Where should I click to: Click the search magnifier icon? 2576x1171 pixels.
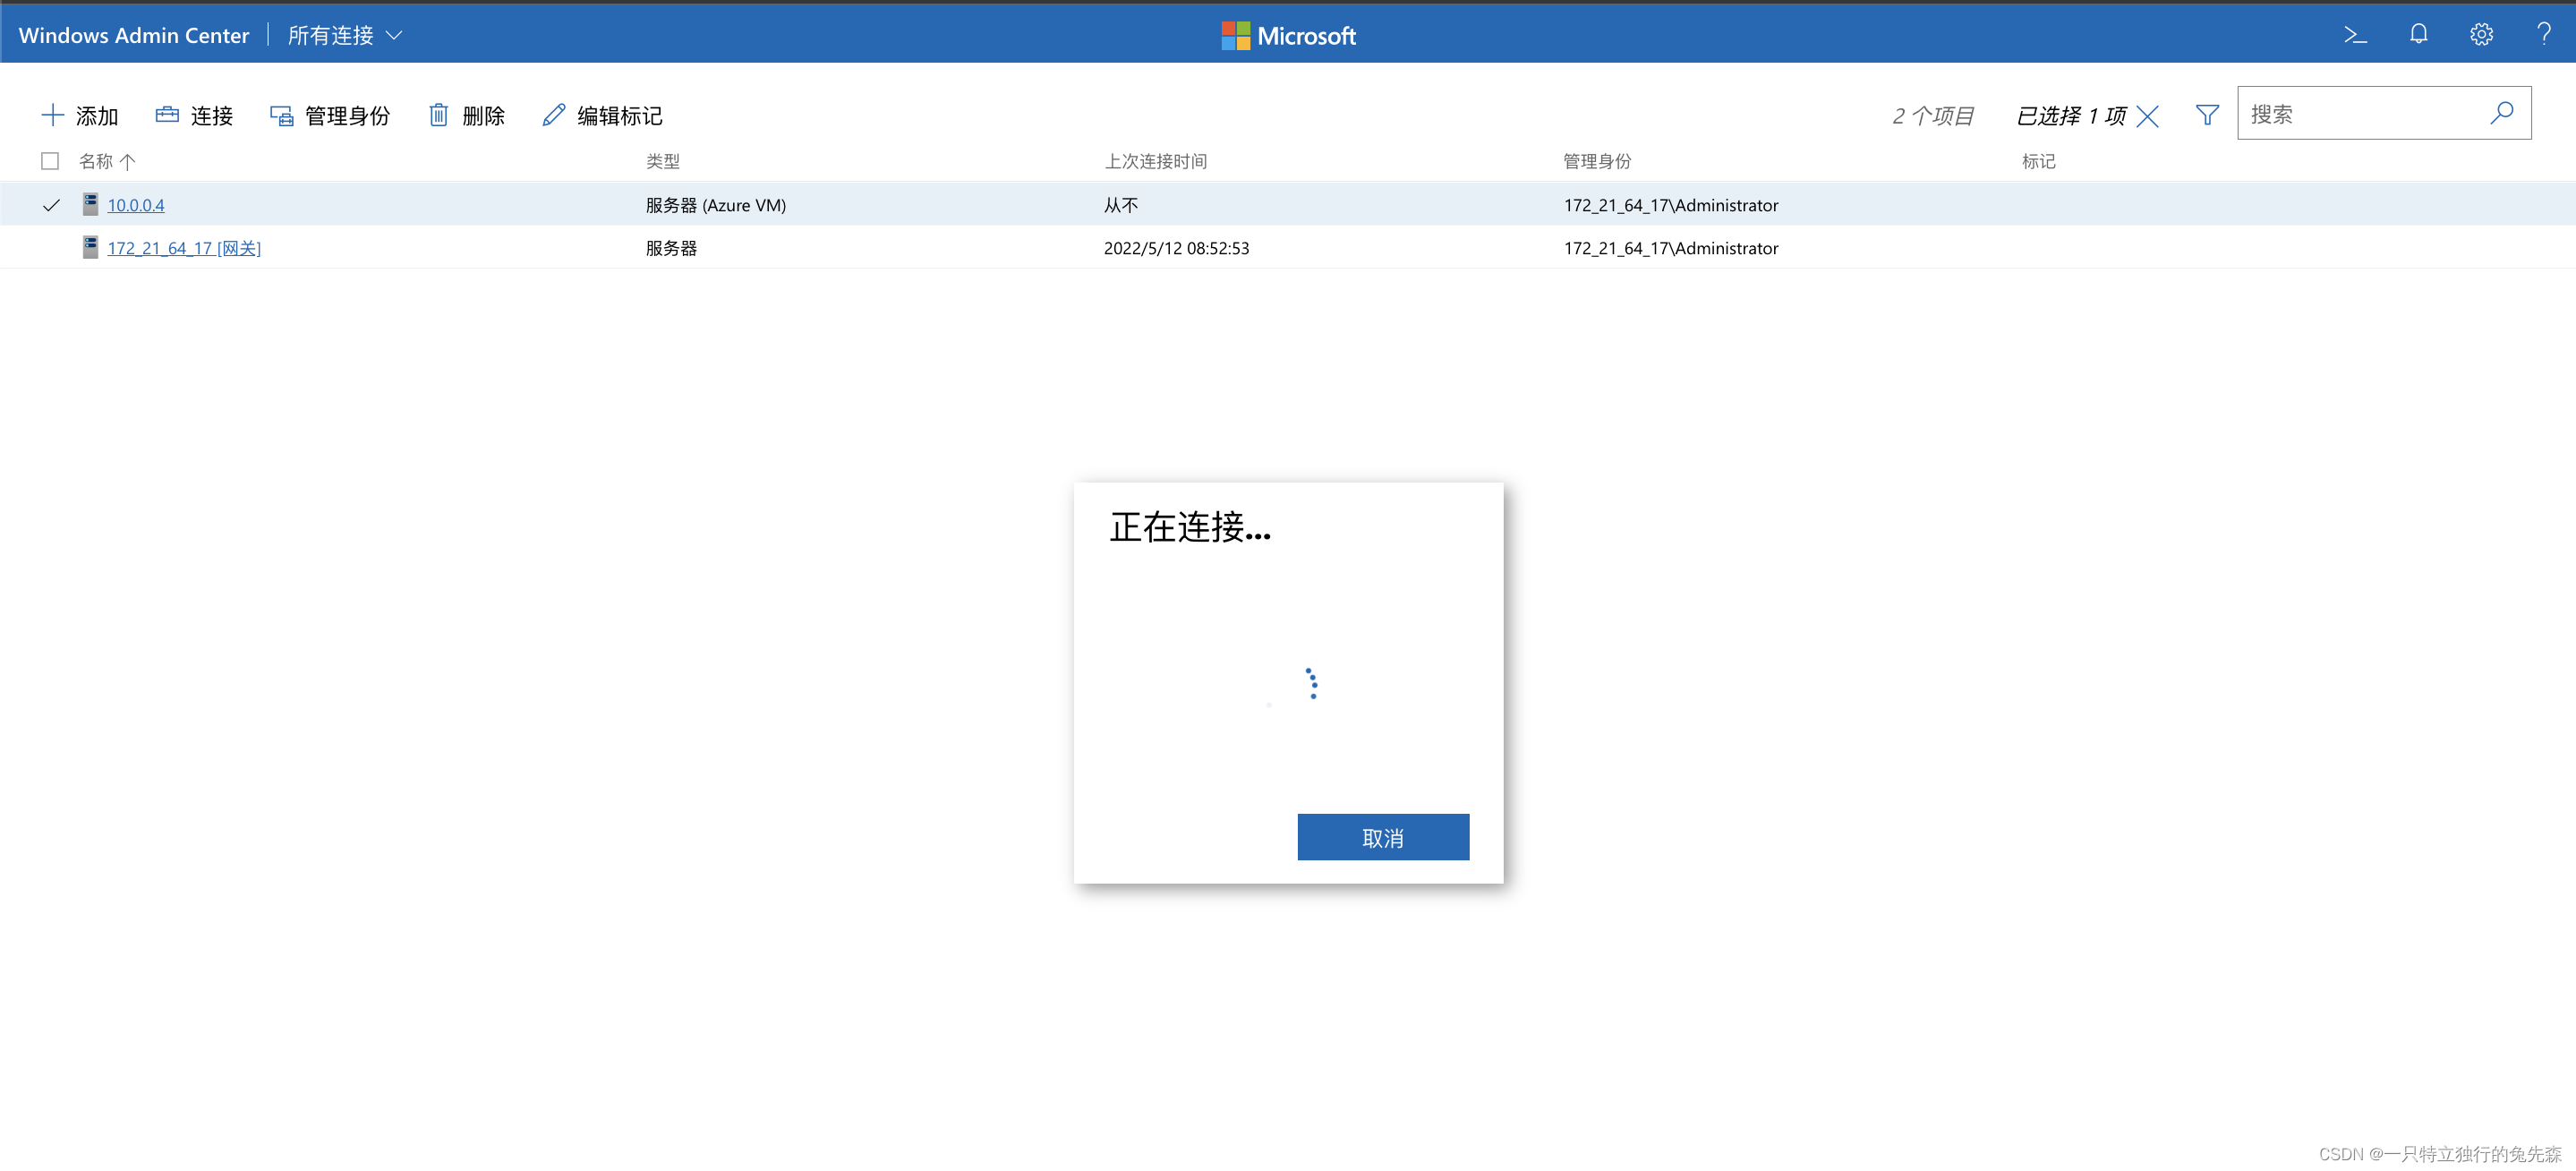[2502, 113]
